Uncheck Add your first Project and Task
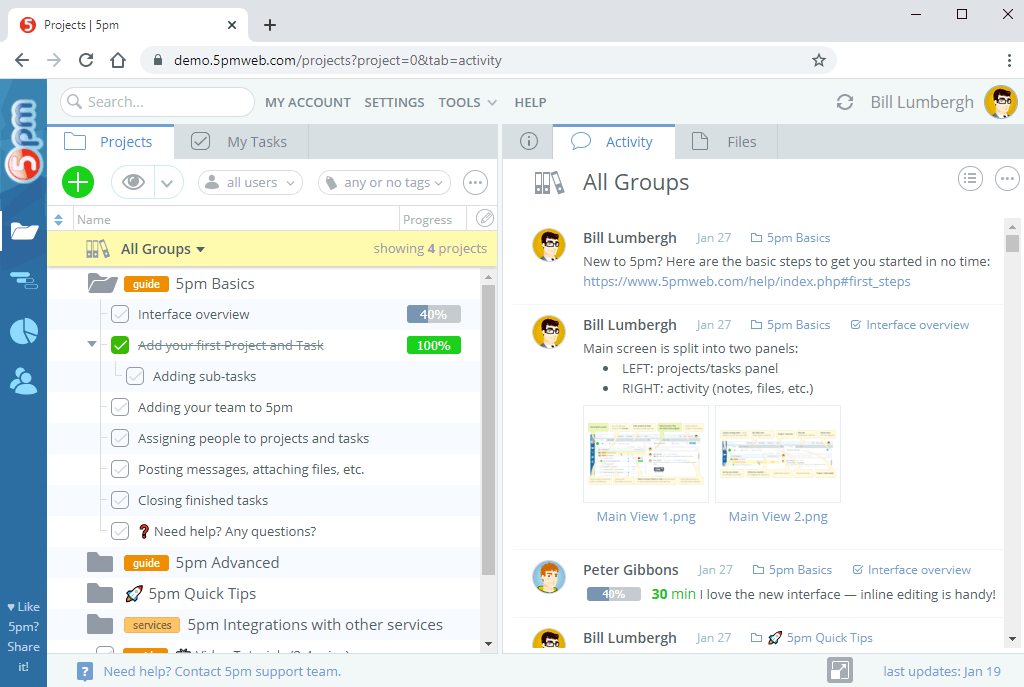This screenshot has height=687, width=1024. pos(120,346)
